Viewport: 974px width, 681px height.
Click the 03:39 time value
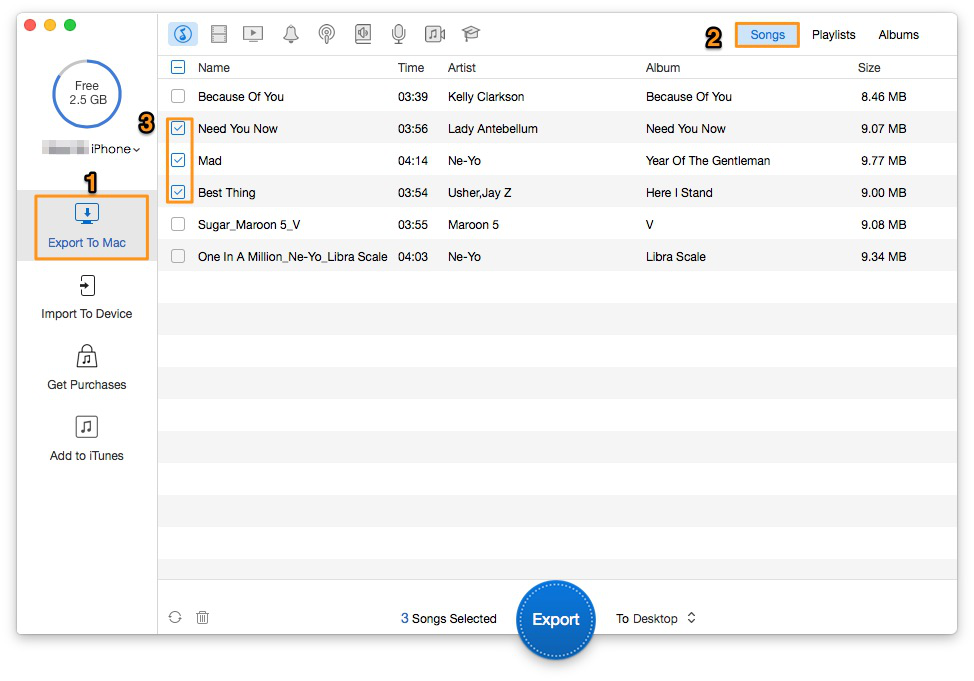[413, 97]
